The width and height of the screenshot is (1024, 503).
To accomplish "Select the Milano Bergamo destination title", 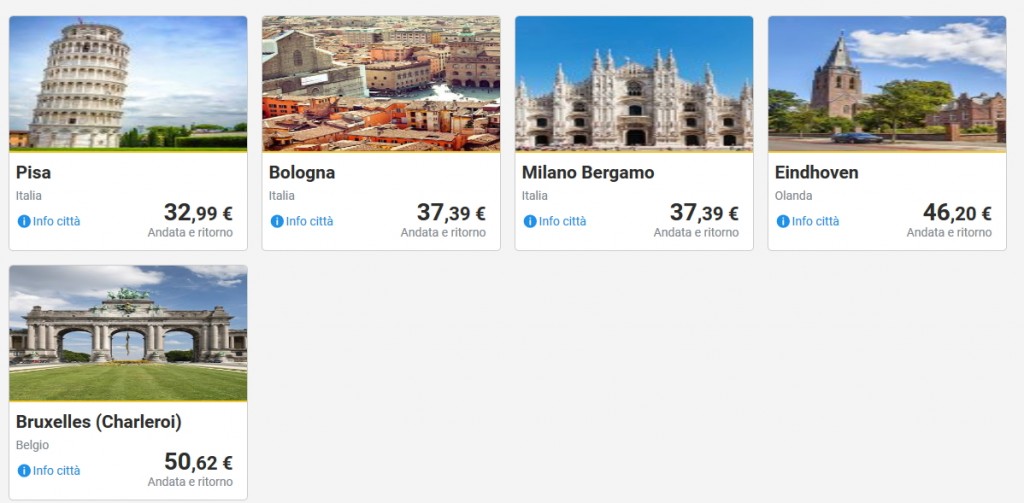I will point(588,172).
